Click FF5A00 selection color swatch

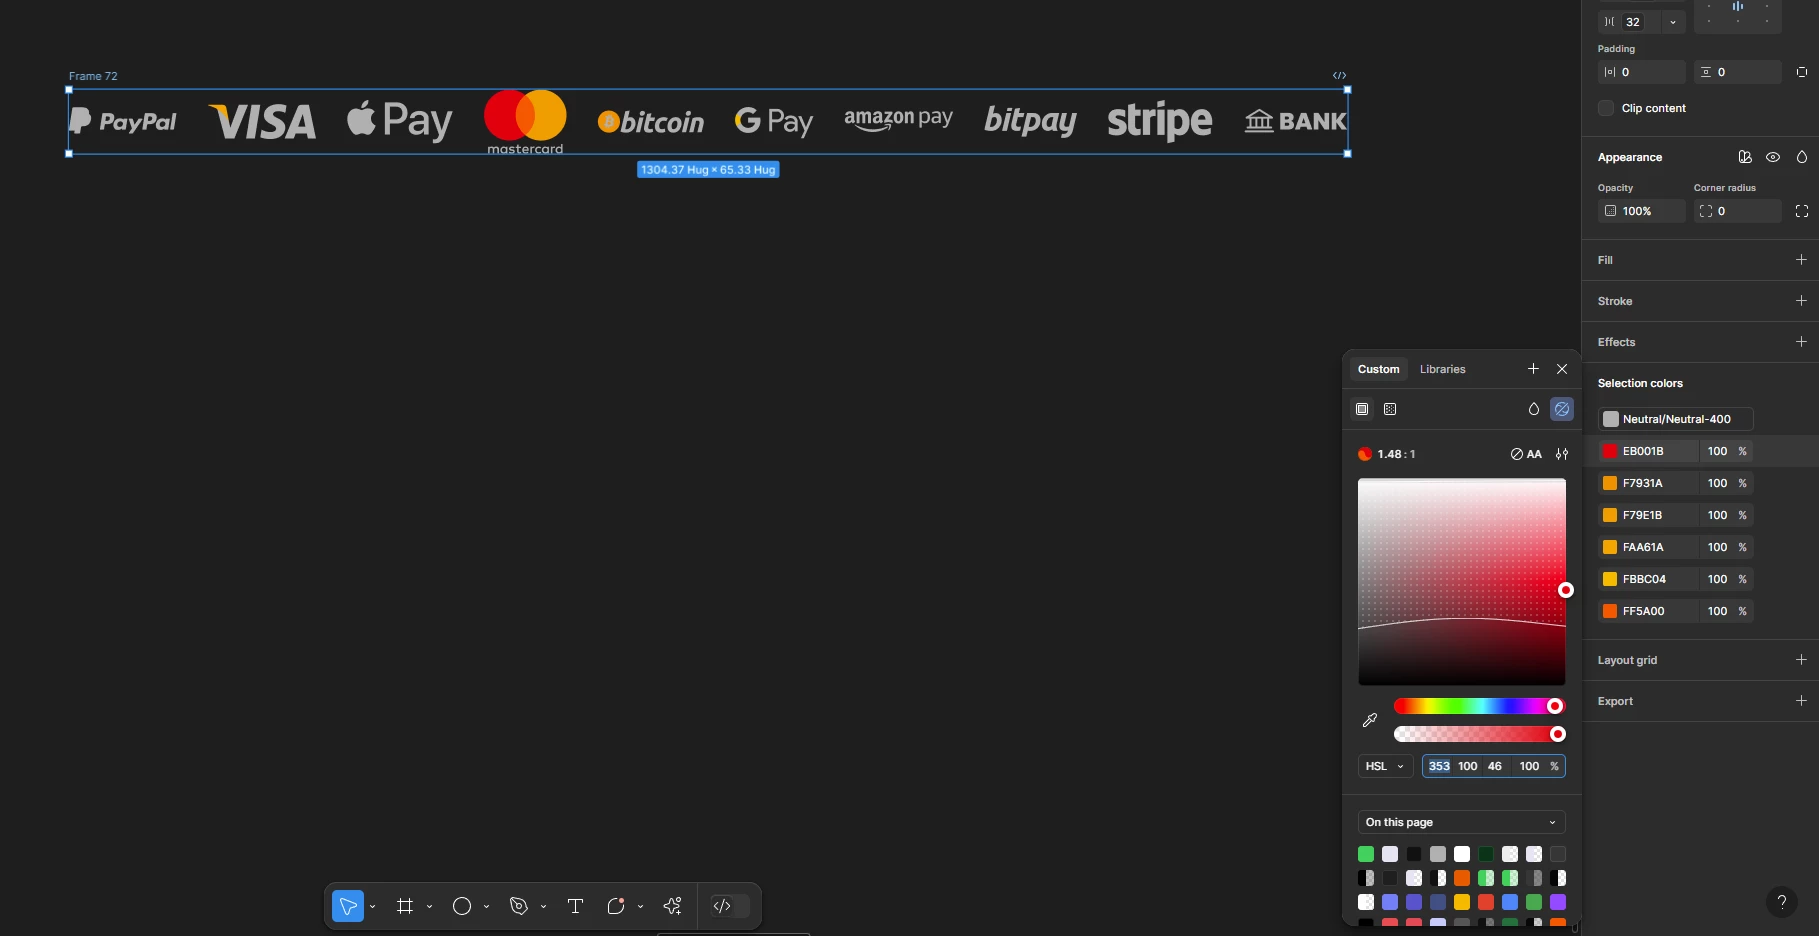point(1610,611)
